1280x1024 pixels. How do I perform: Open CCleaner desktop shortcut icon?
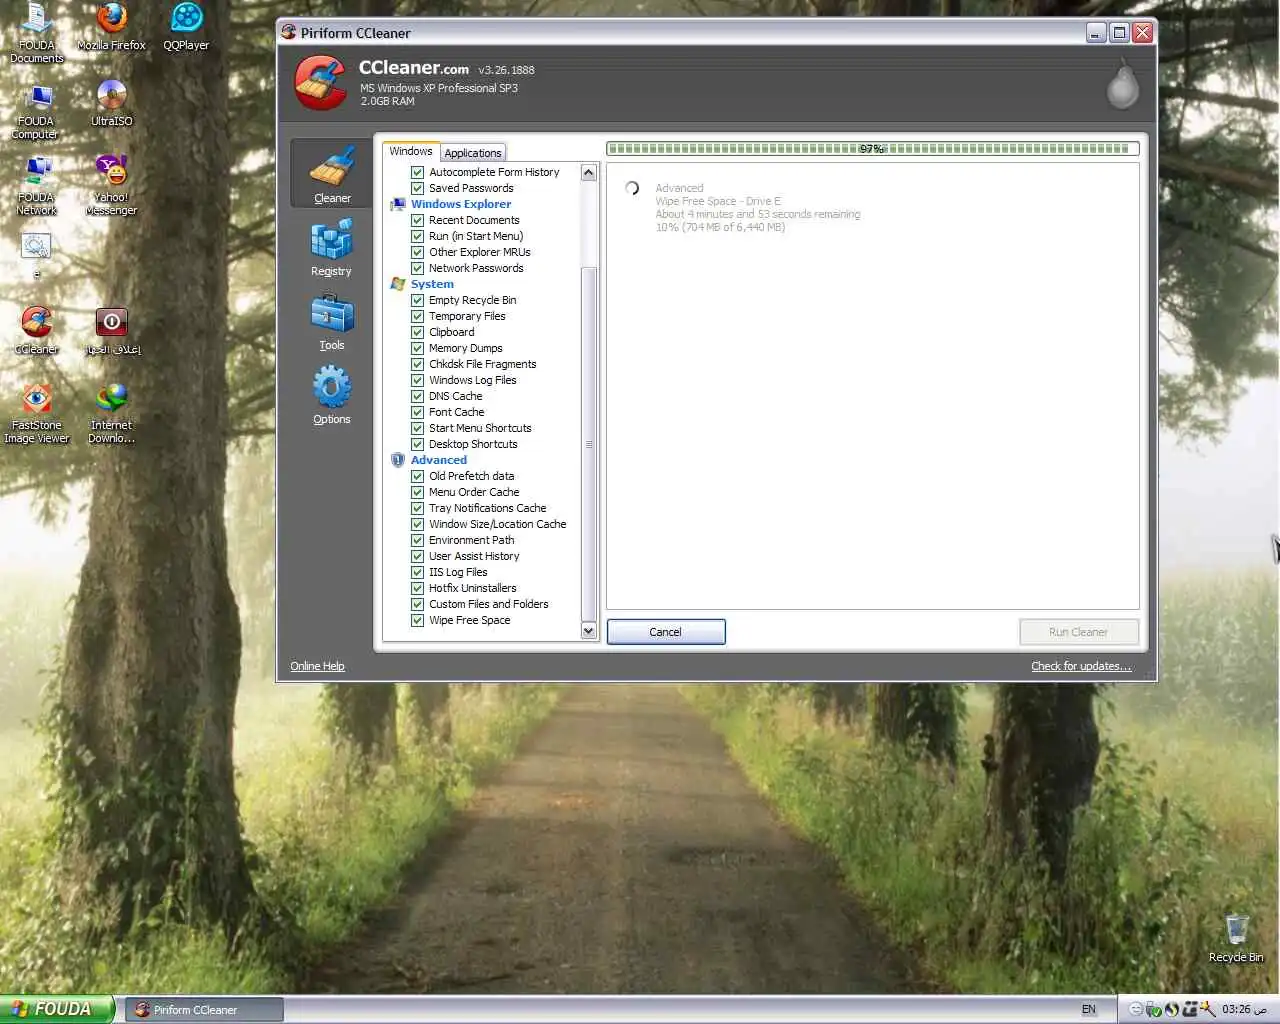tap(36, 332)
